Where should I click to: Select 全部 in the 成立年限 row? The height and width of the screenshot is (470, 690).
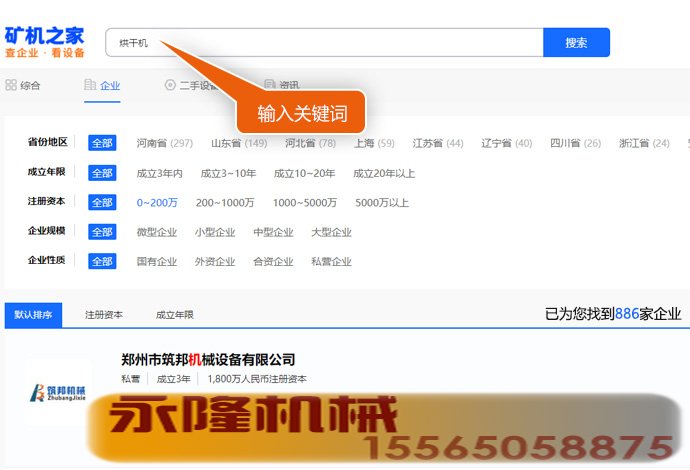click(102, 173)
